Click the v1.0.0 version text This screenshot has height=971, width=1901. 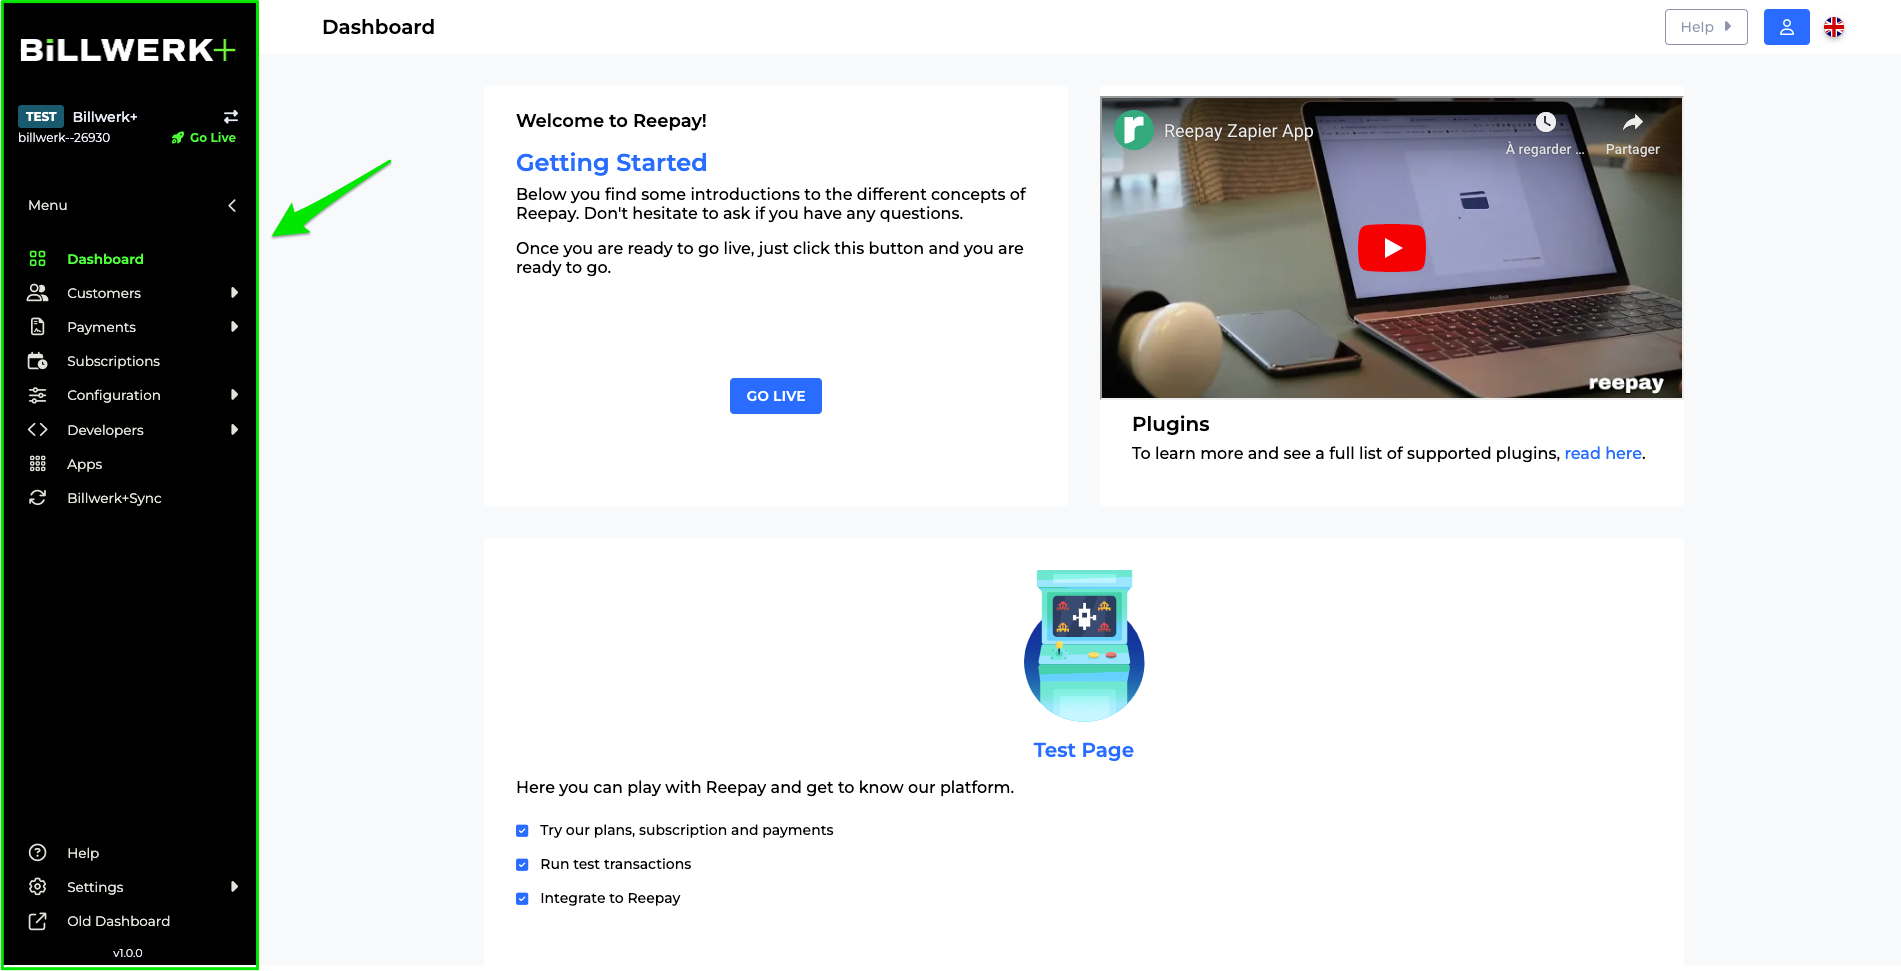click(x=128, y=953)
